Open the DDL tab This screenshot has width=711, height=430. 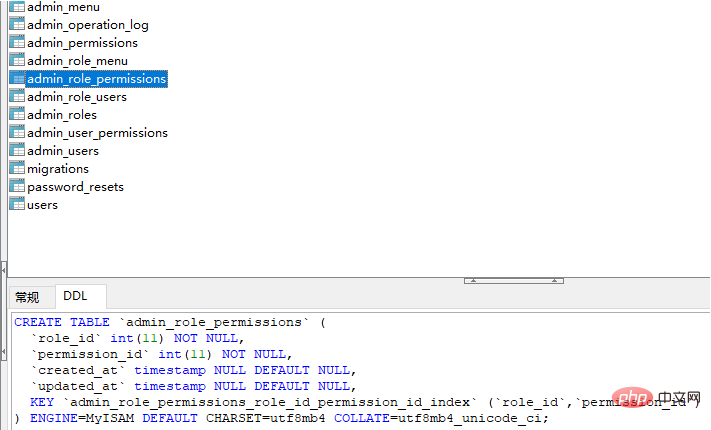click(x=76, y=297)
